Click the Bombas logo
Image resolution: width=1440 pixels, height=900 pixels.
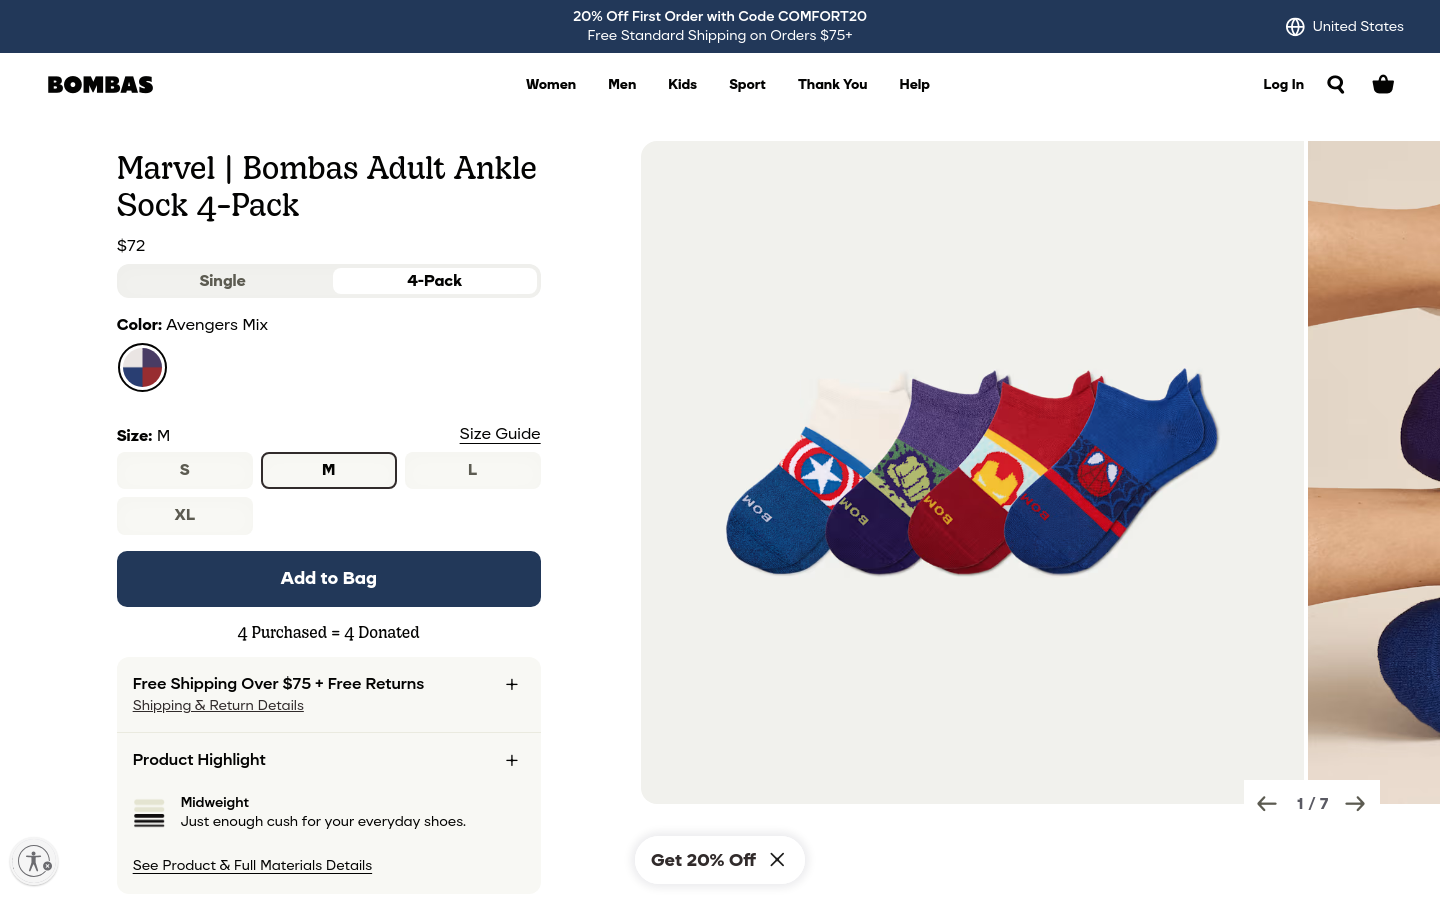(x=100, y=85)
